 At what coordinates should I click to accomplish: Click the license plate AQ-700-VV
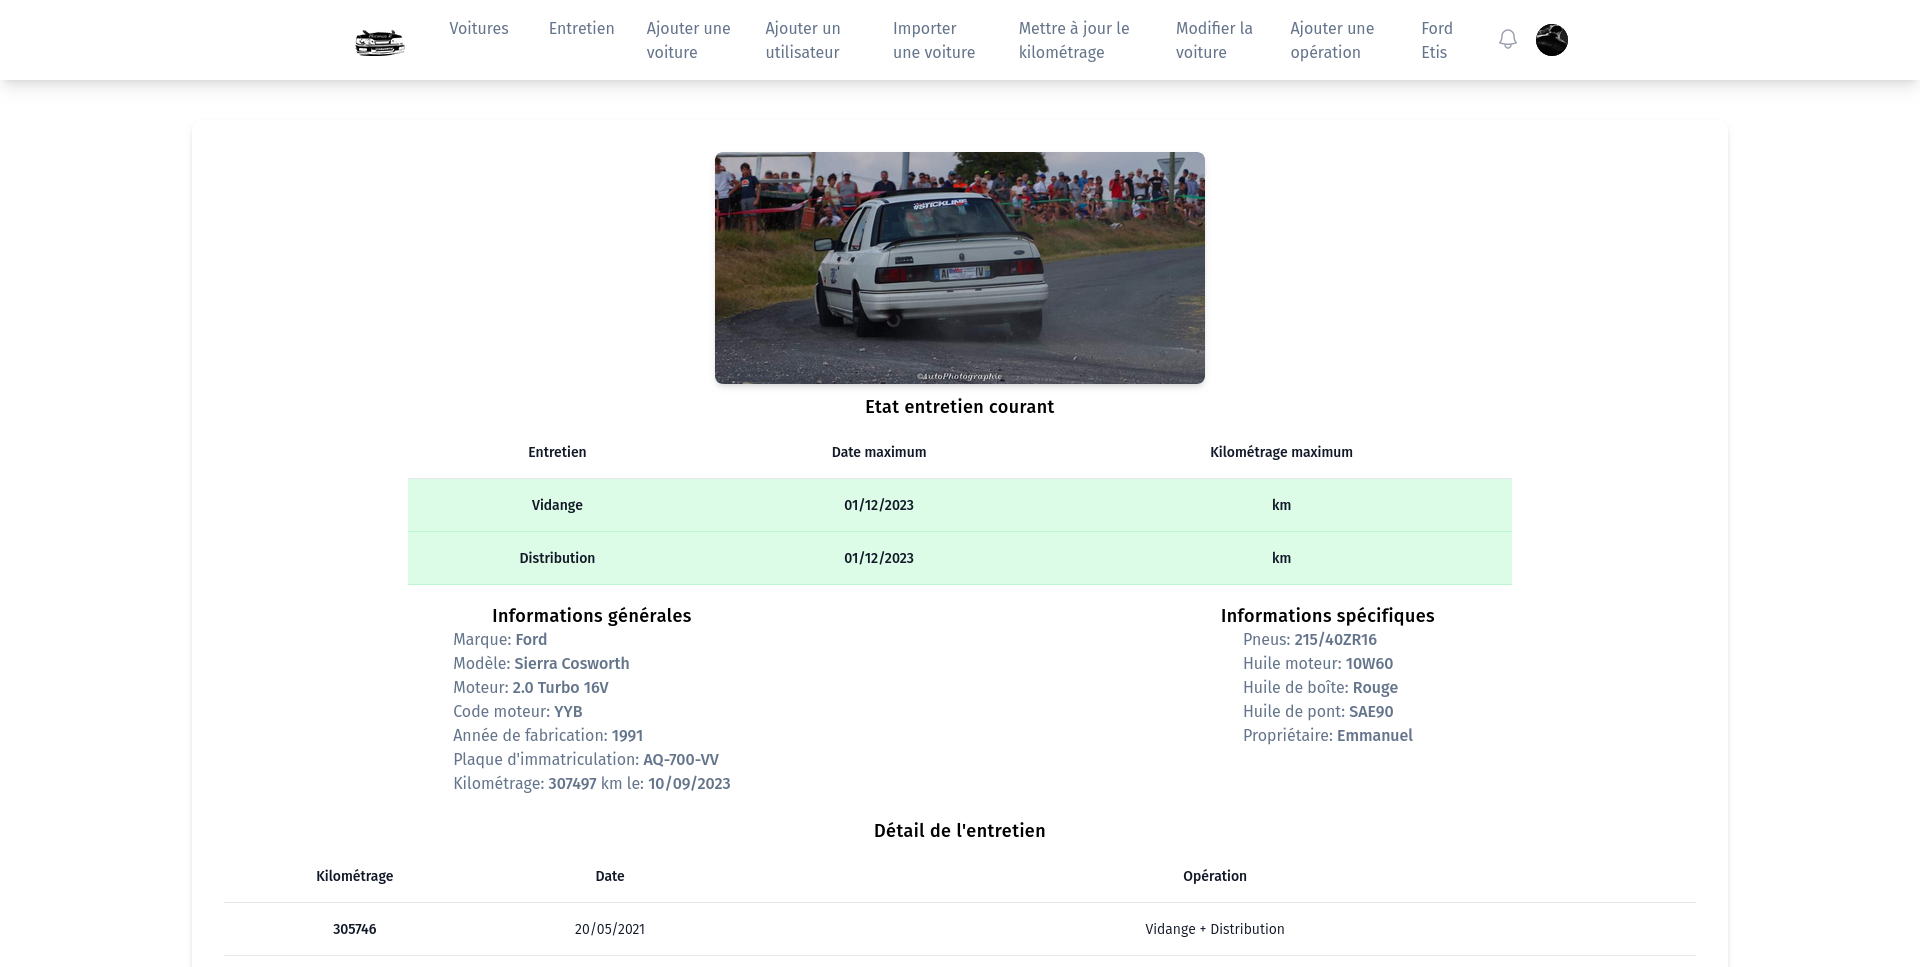click(681, 760)
